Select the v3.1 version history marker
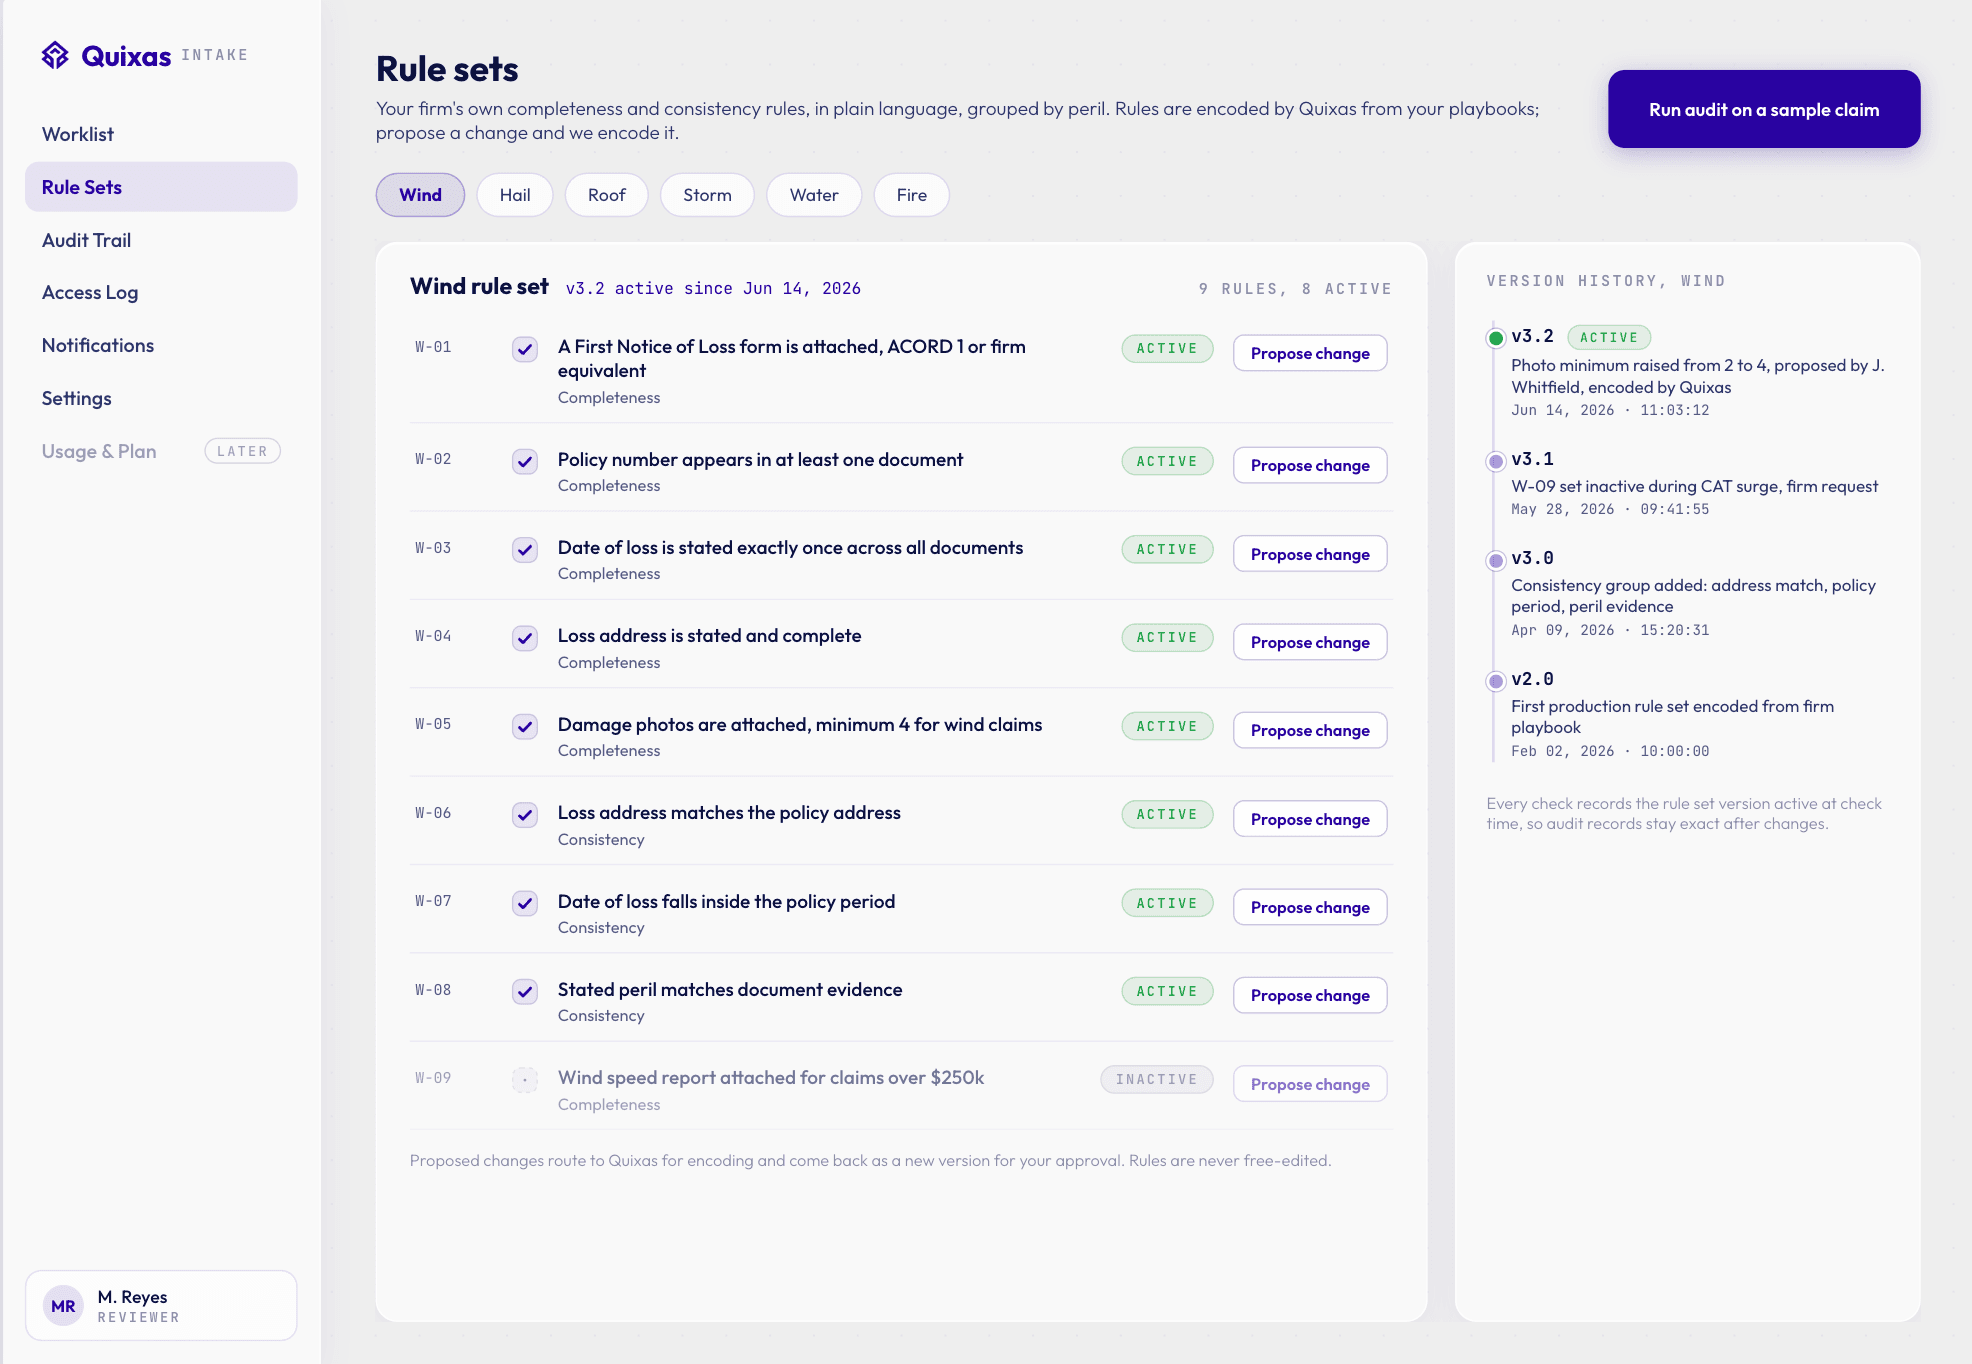The height and width of the screenshot is (1364, 1972). (1496, 461)
